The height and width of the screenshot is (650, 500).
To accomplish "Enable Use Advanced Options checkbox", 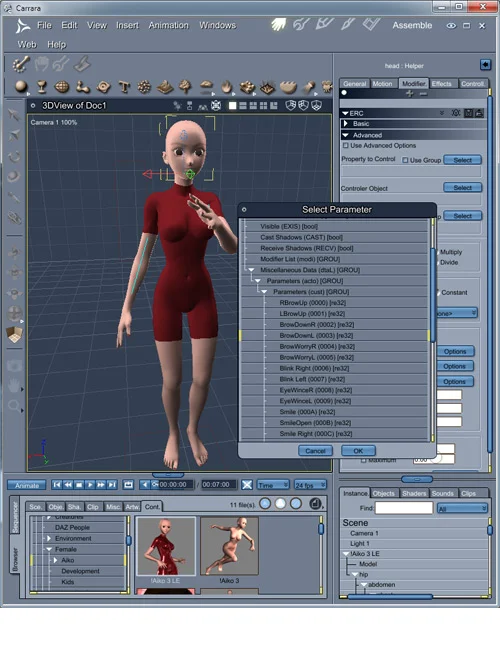I will (x=345, y=146).
